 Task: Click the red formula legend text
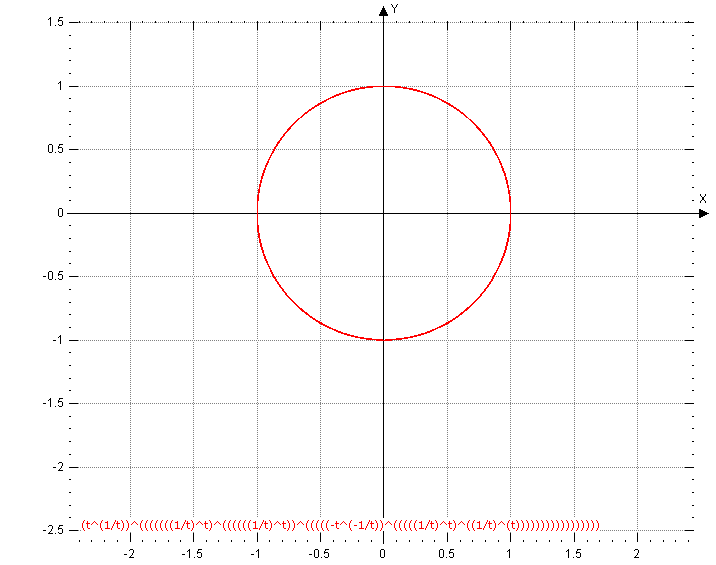point(340,524)
